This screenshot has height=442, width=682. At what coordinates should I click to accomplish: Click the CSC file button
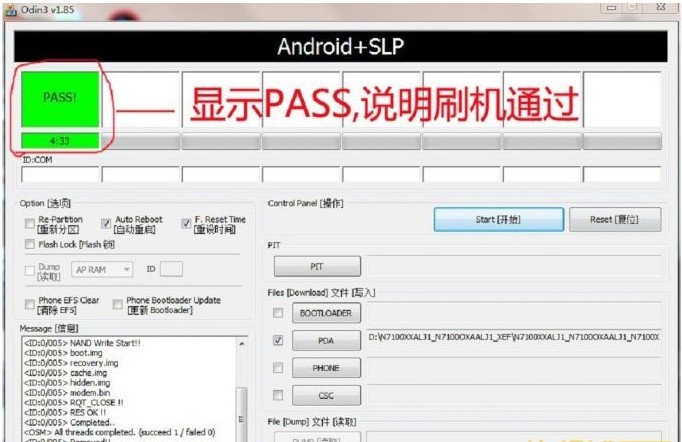326,395
